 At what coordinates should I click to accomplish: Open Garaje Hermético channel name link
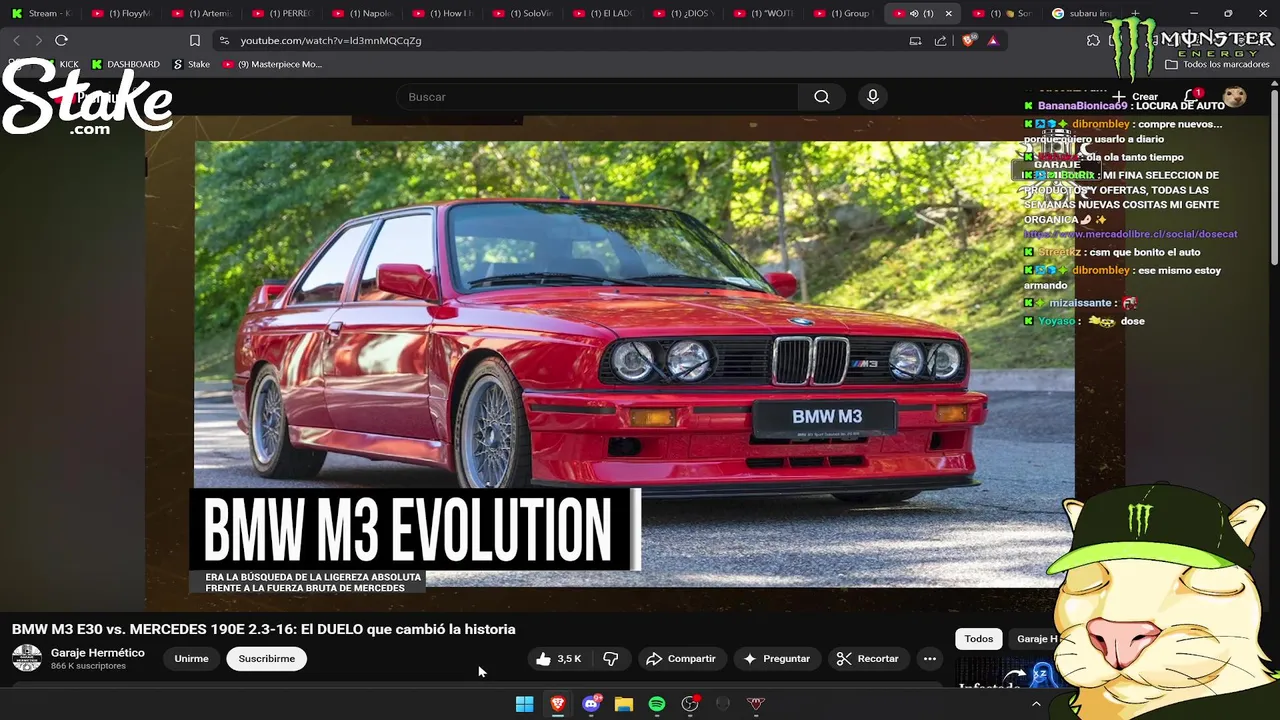[98, 653]
